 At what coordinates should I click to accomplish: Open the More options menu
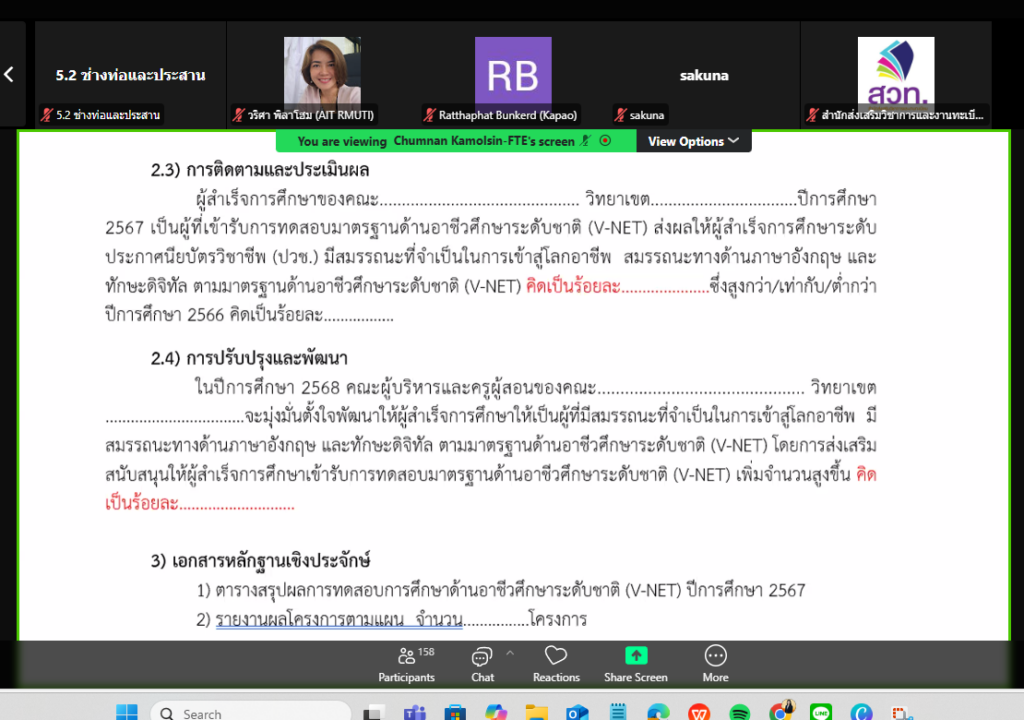pos(715,663)
